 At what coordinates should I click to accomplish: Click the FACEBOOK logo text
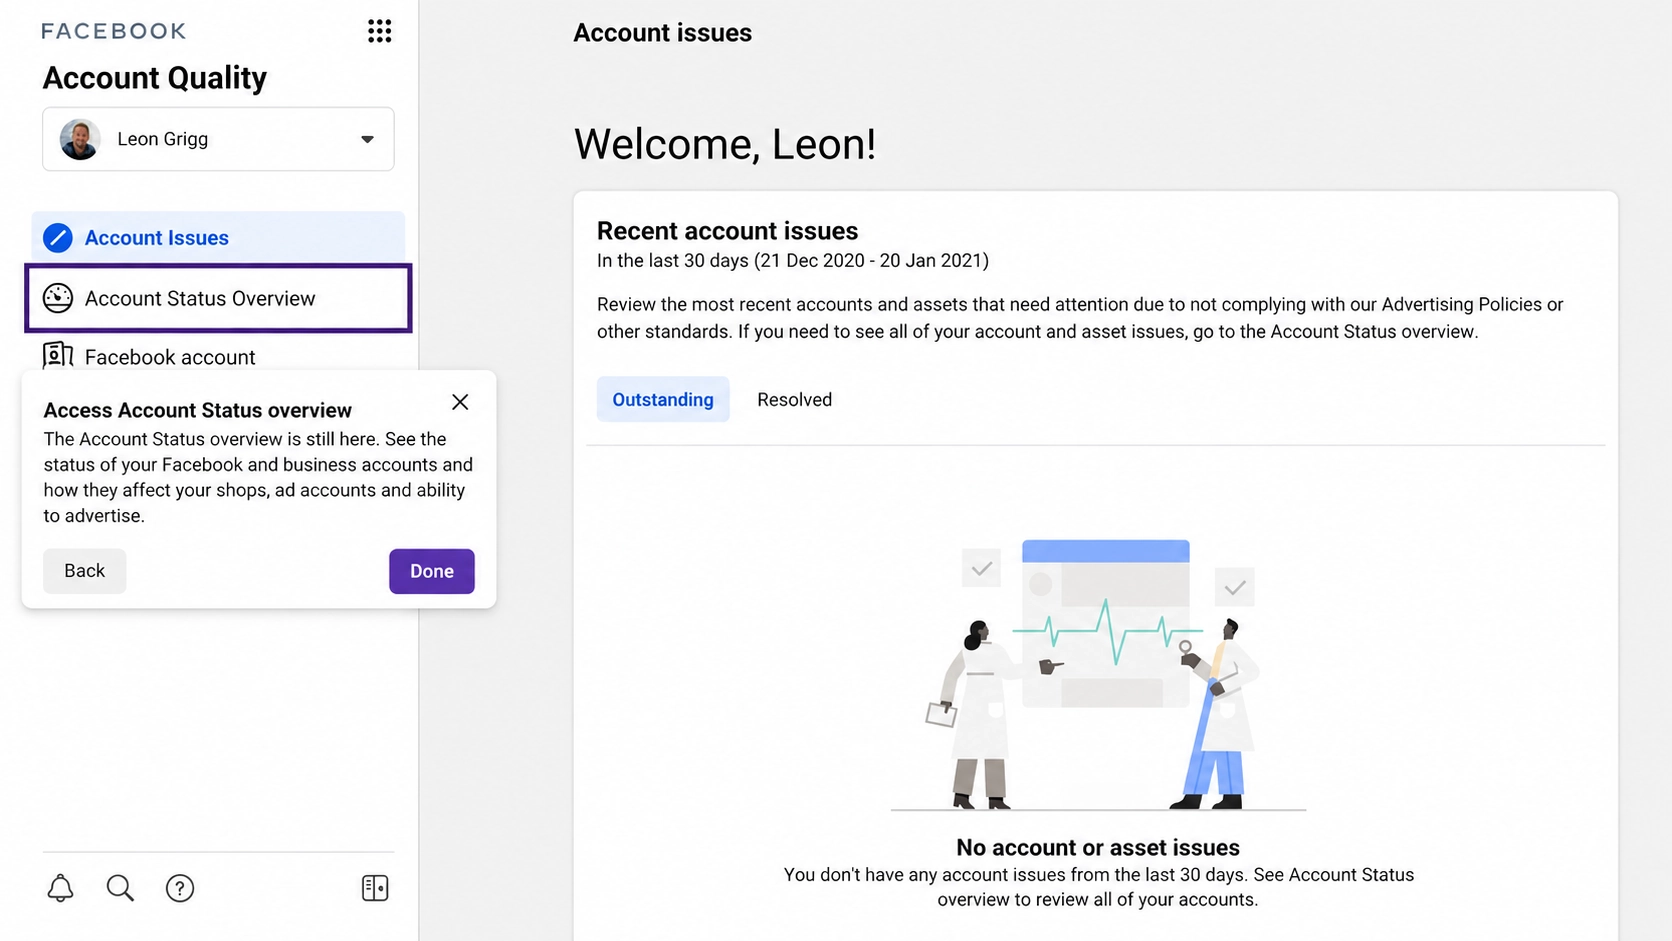tap(114, 31)
